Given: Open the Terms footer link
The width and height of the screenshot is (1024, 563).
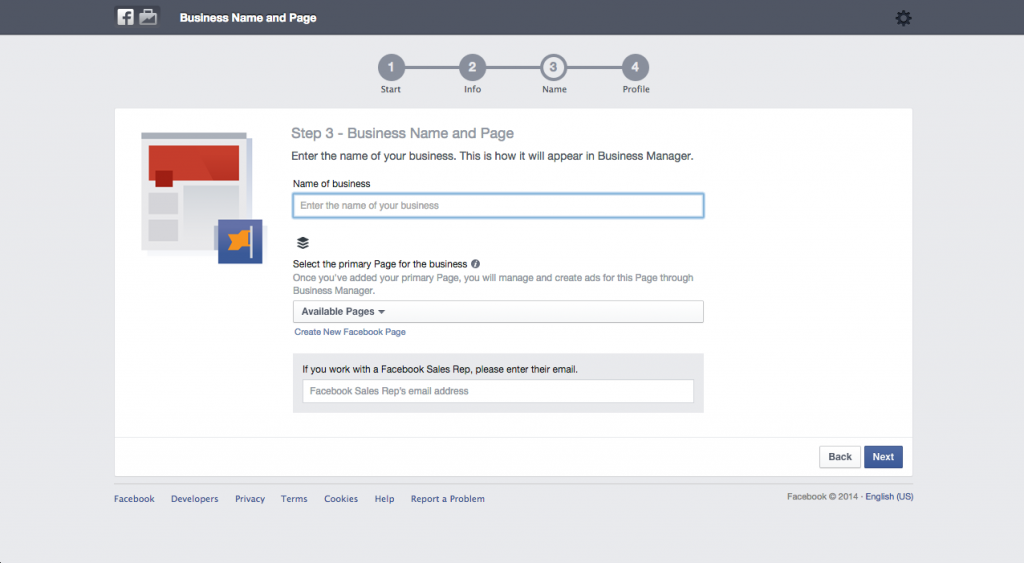Looking at the screenshot, I should point(294,498).
